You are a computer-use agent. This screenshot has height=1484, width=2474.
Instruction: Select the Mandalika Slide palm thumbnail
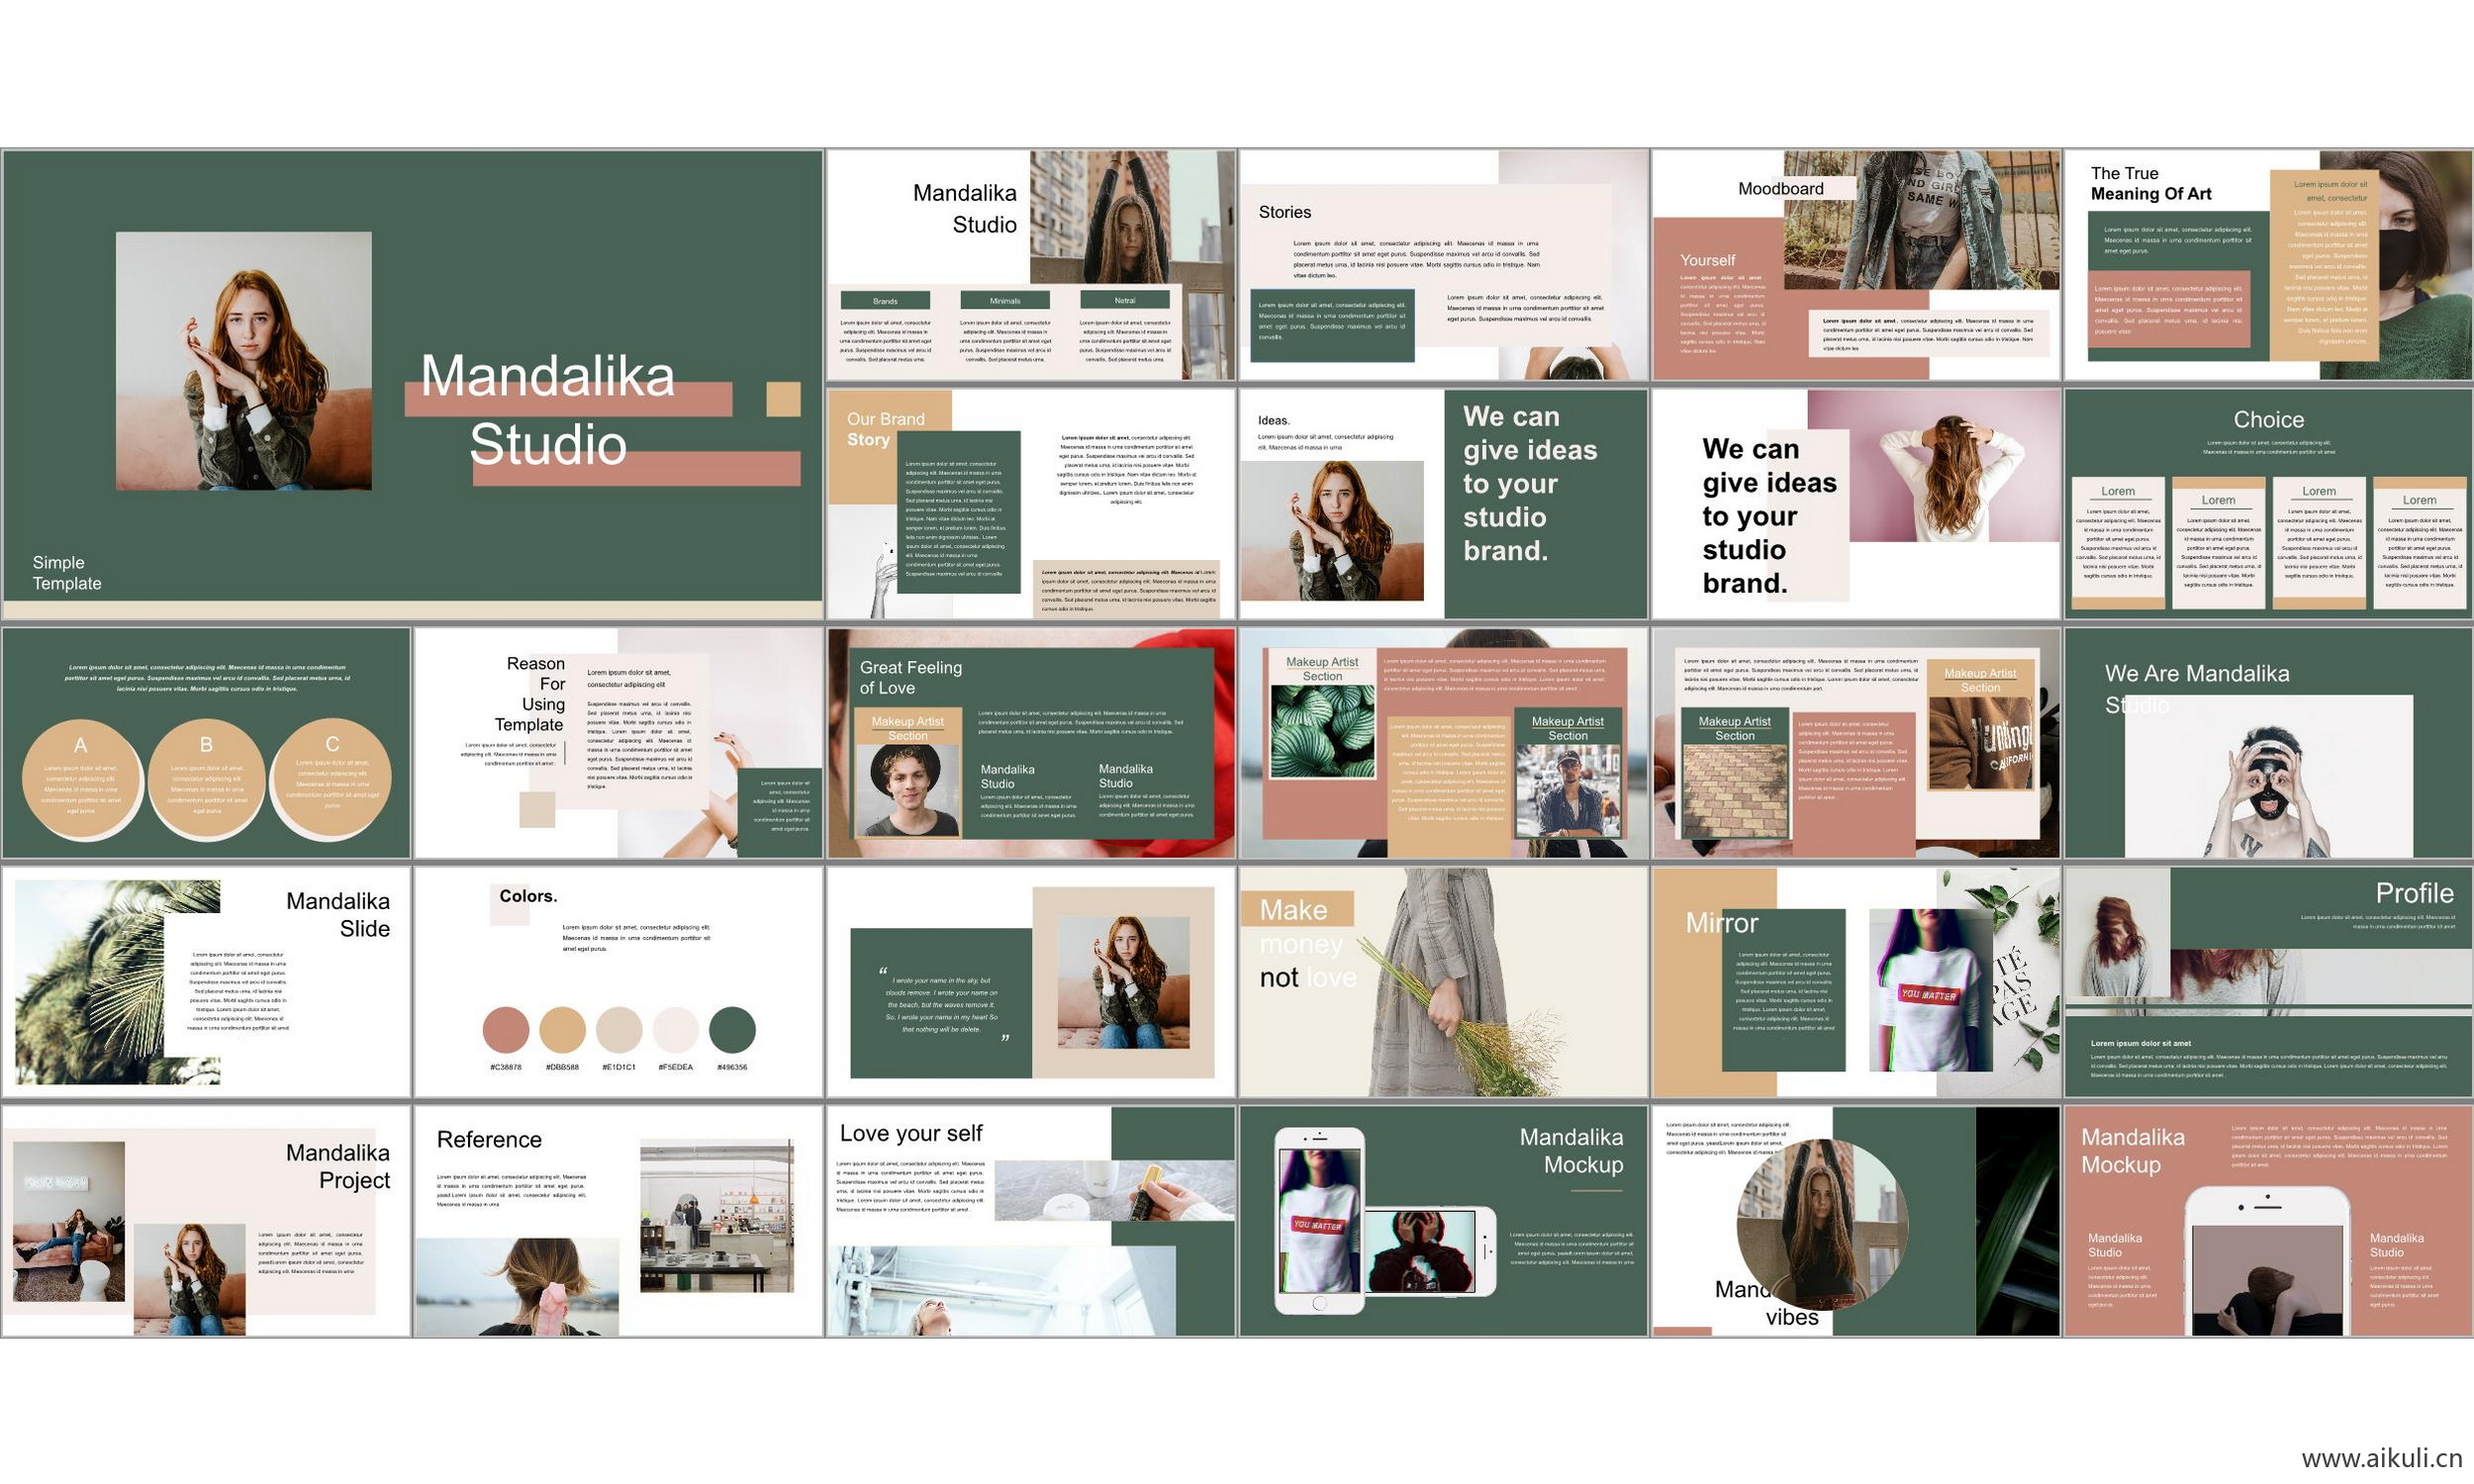tap(206, 982)
